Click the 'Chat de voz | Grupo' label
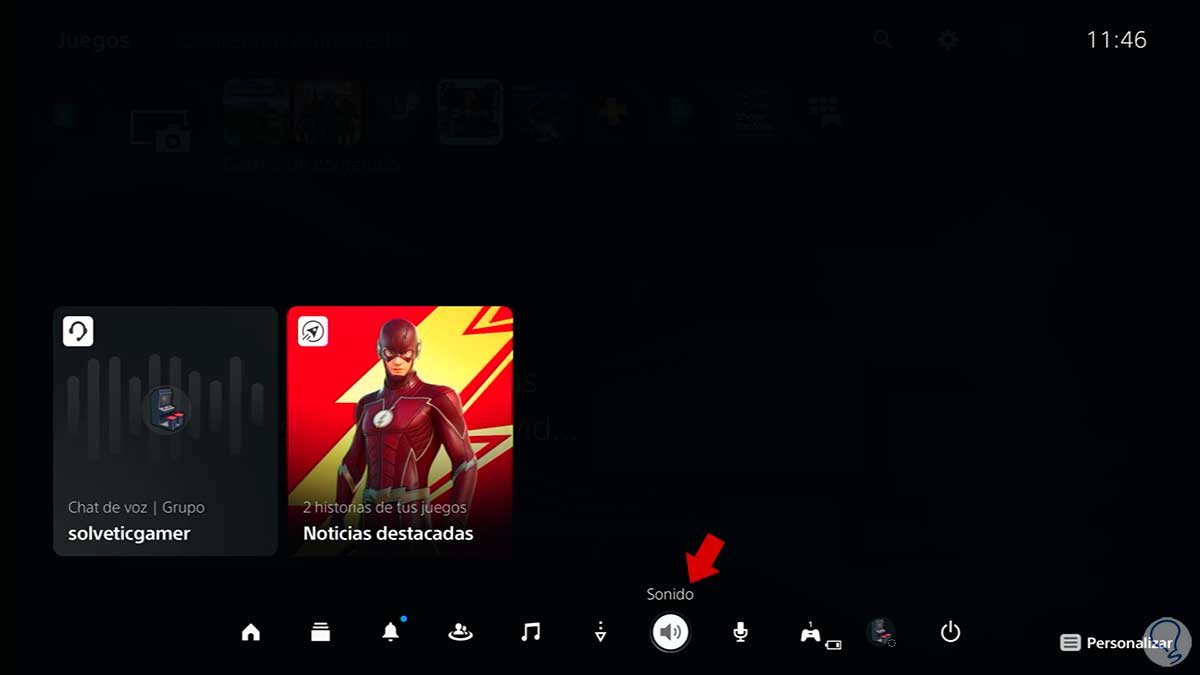This screenshot has height=675, width=1200. (136, 508)
